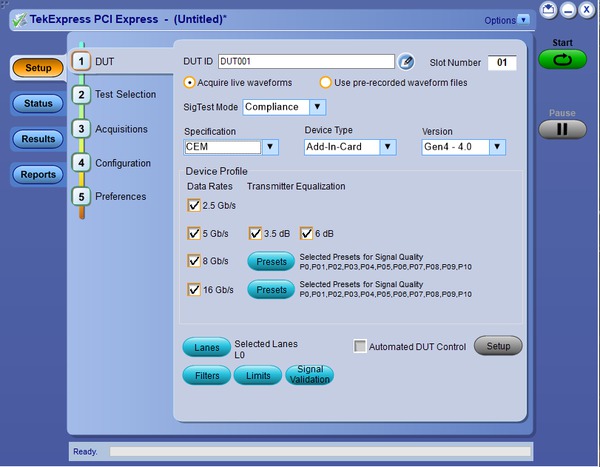Select step 3 number icon
Viewport: 600px width, 467px height.
[x=81, y=129]
